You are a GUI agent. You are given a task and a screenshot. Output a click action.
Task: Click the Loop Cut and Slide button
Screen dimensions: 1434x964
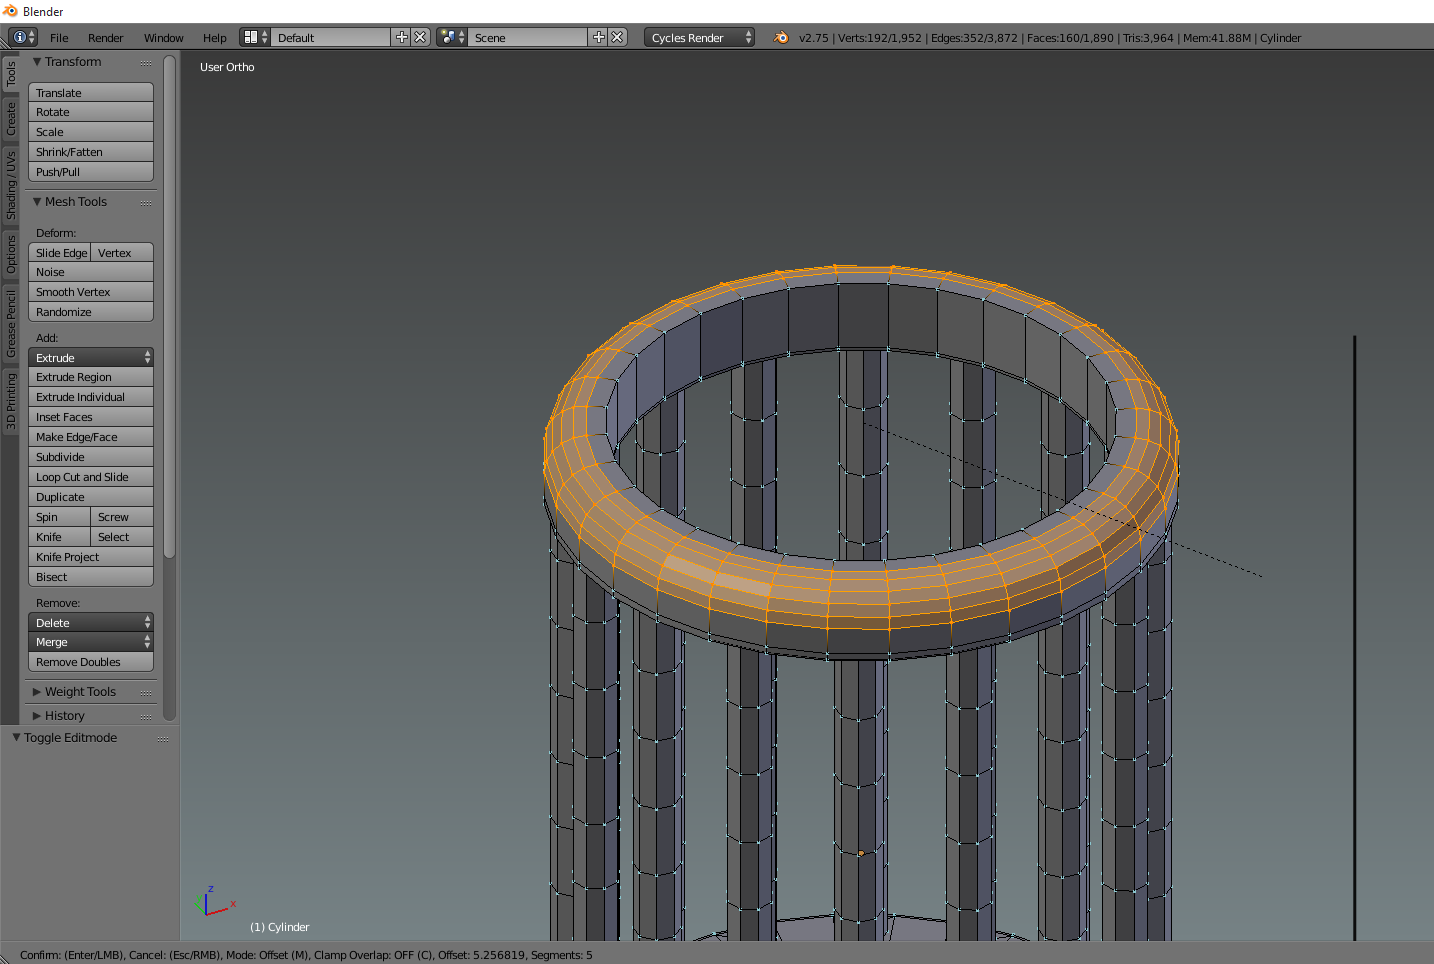(91, 477)
